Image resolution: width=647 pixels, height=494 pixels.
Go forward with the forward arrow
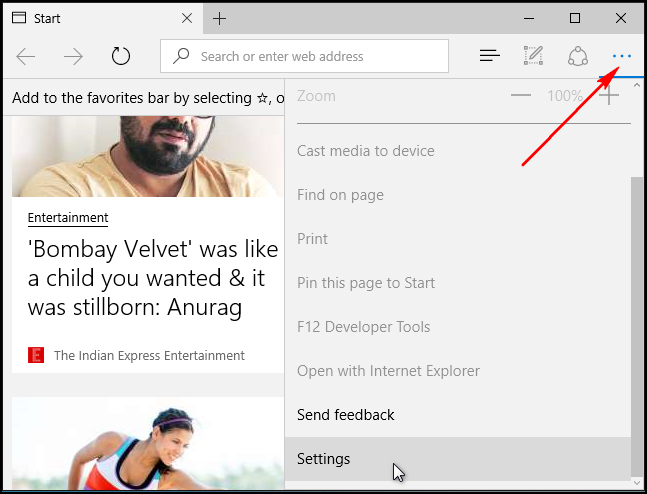73,57
